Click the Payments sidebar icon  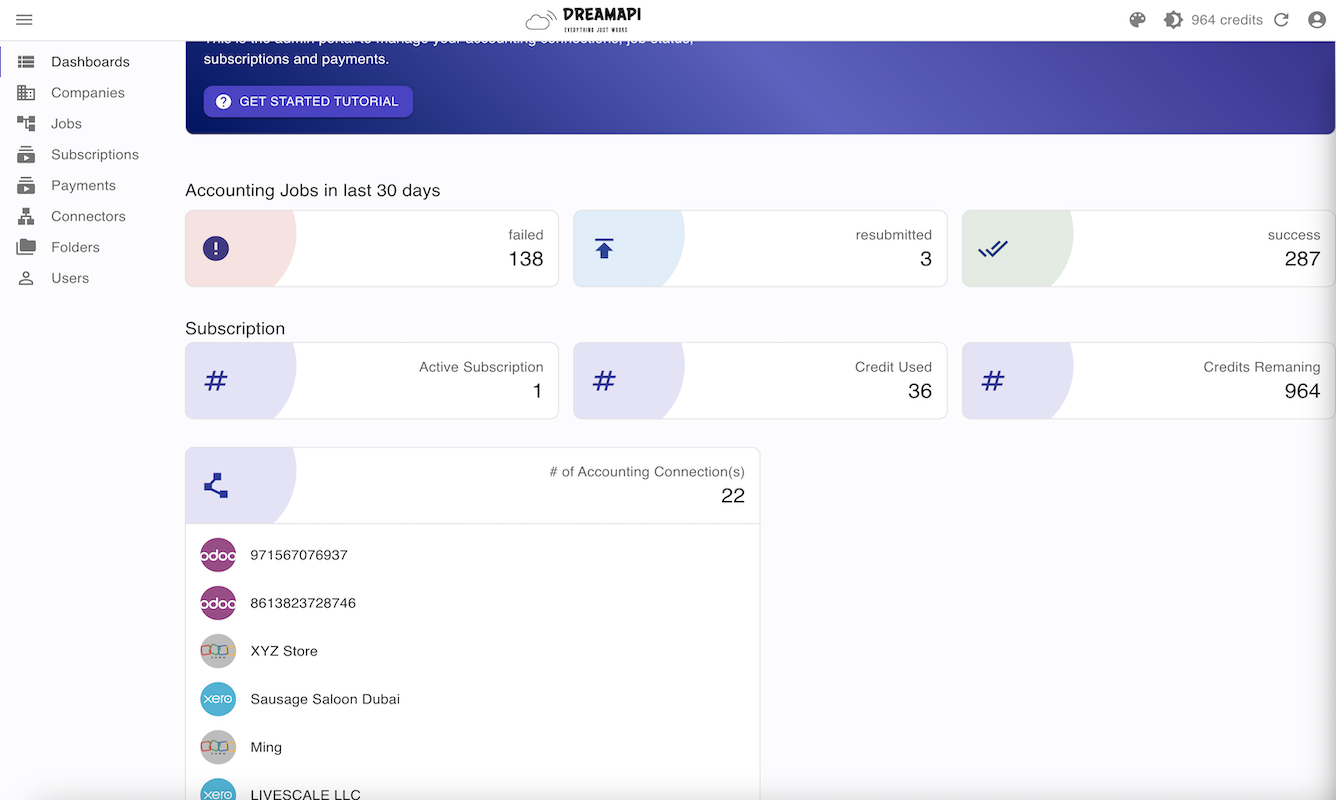click(x=26, y=186)
